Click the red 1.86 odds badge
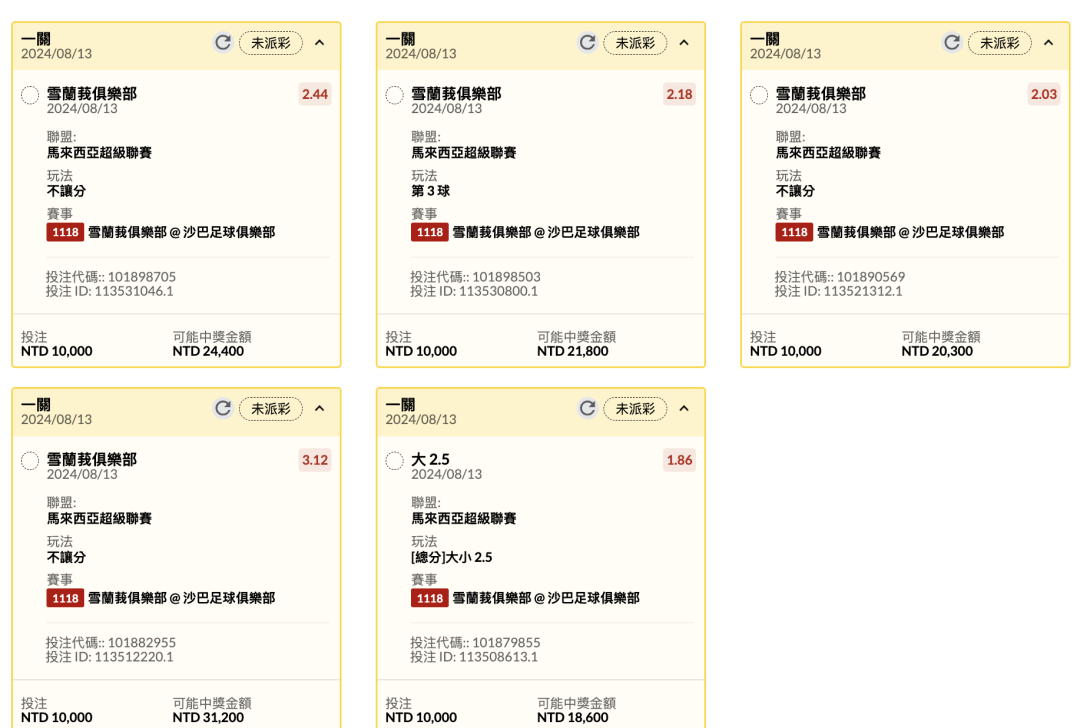 click(x=679, y=461)
